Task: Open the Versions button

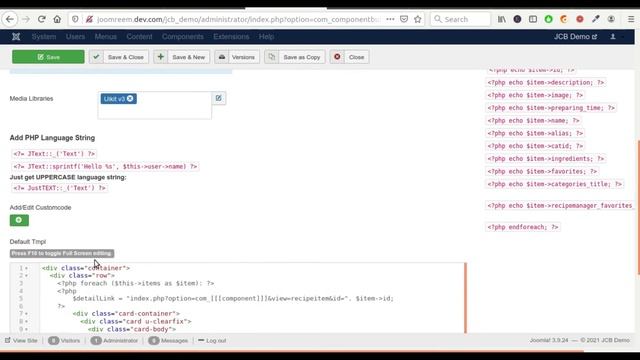Action: coord(237,57)
